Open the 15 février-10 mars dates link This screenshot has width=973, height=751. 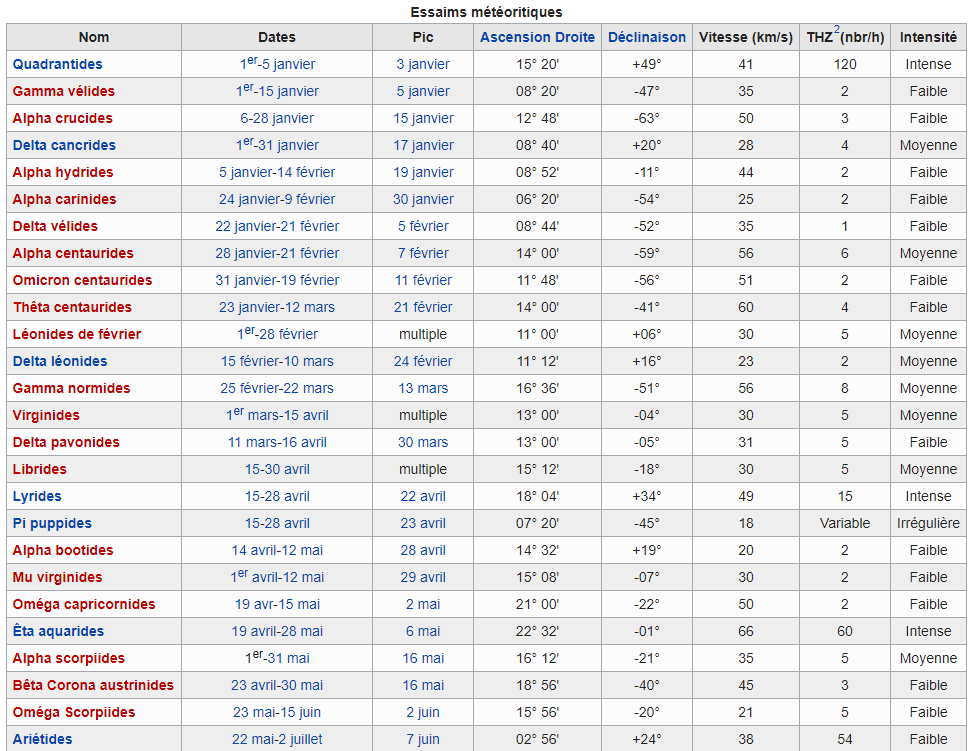[x=277, y=361]
